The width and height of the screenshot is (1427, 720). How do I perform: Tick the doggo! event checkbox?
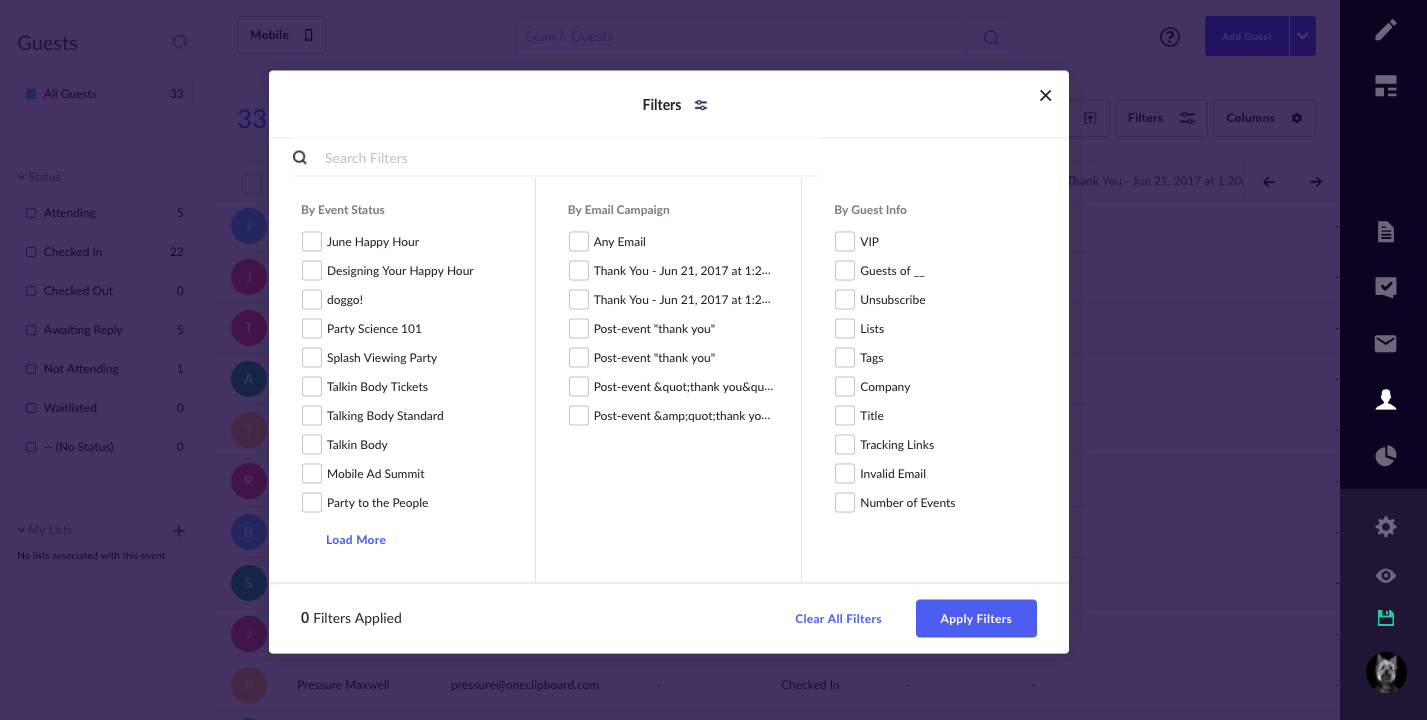(312, 300)
